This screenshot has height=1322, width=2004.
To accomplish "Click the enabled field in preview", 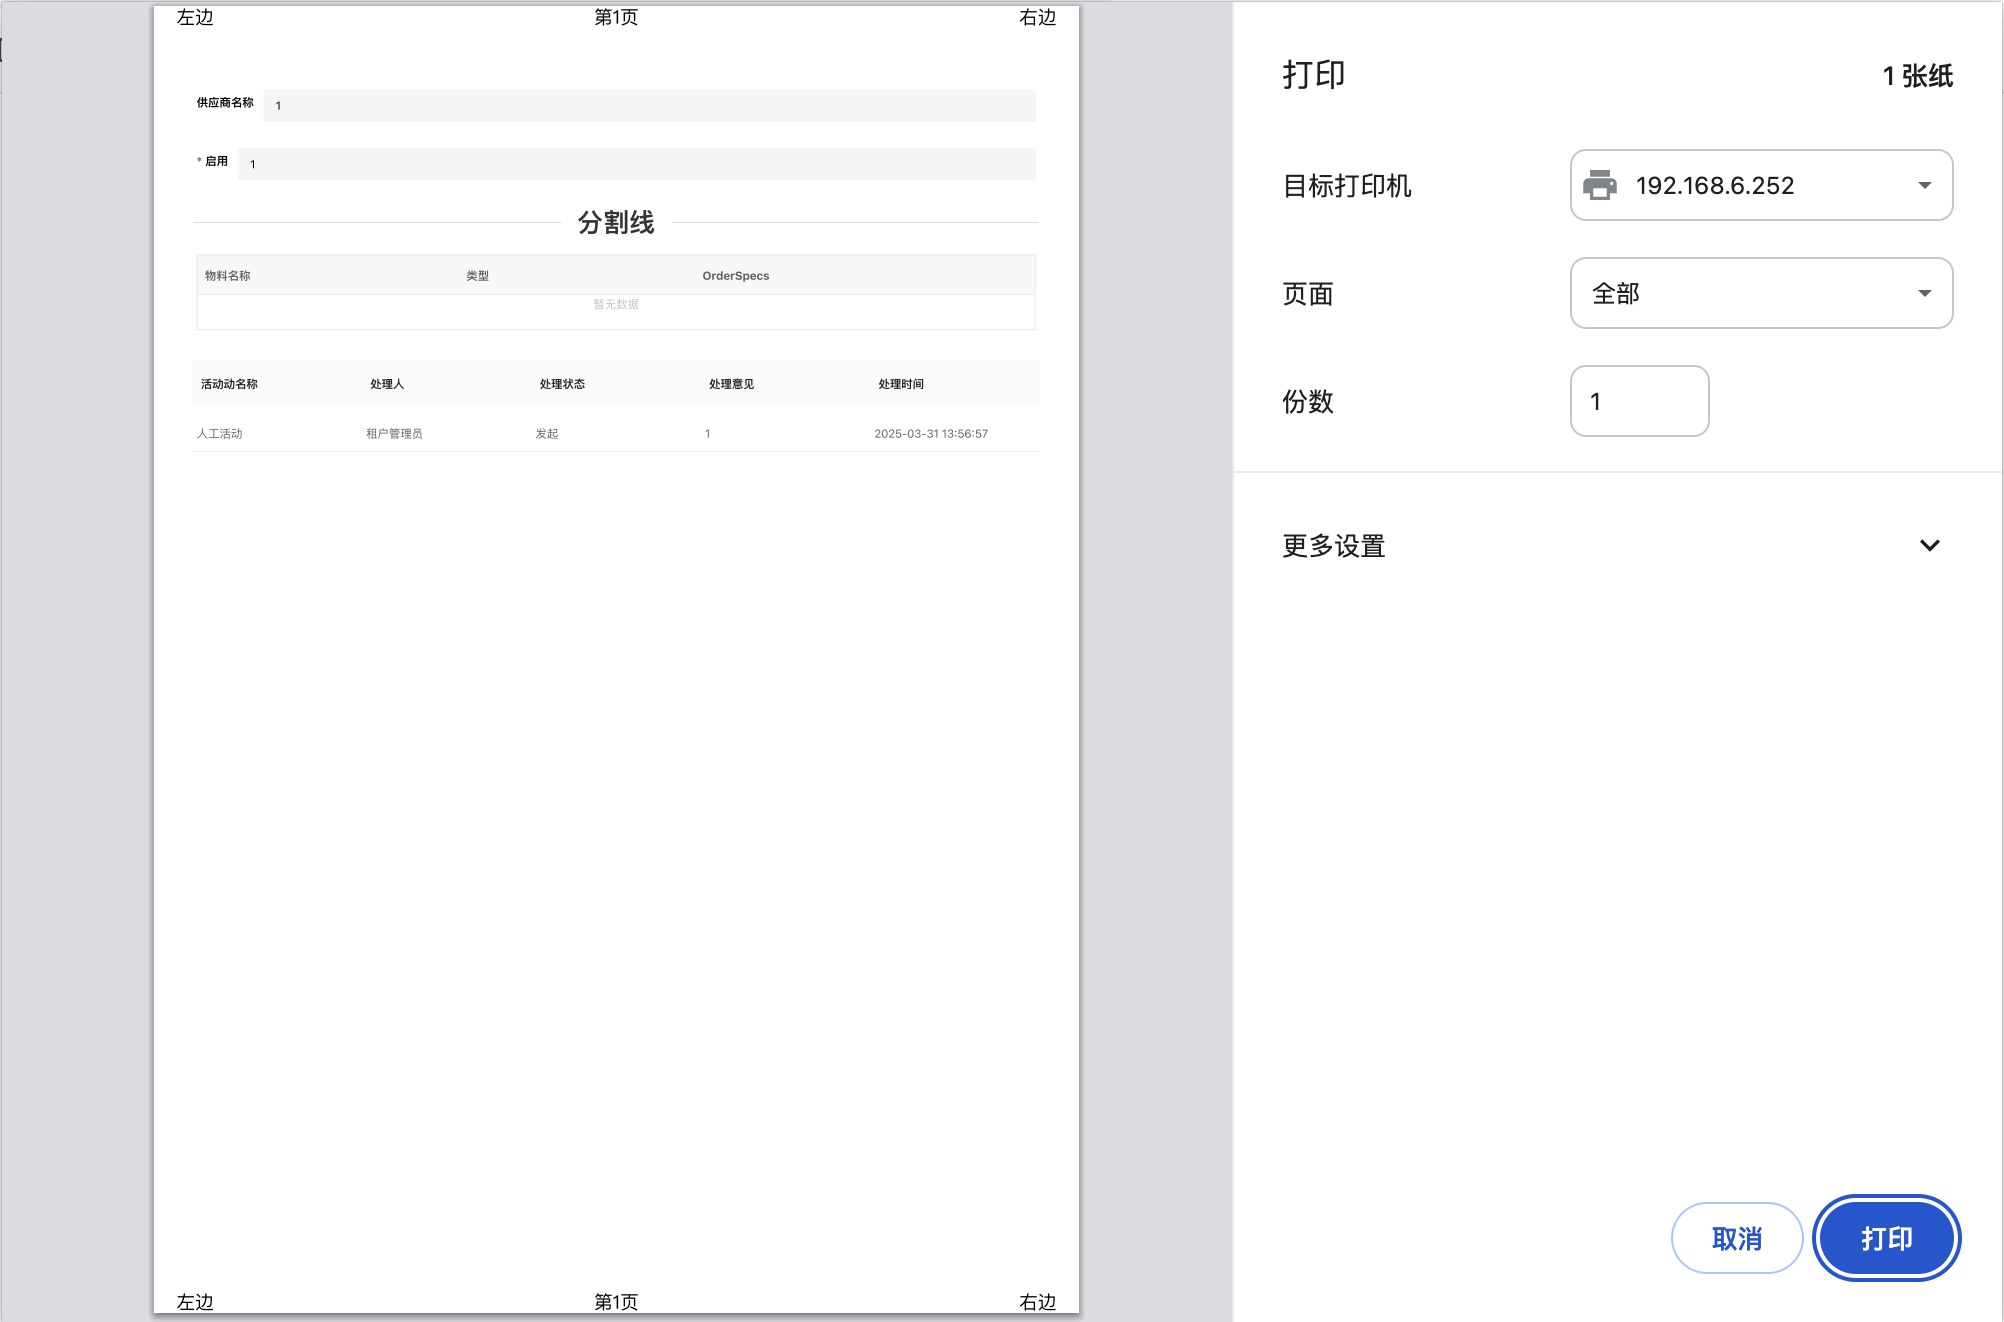I will (636, 164).
